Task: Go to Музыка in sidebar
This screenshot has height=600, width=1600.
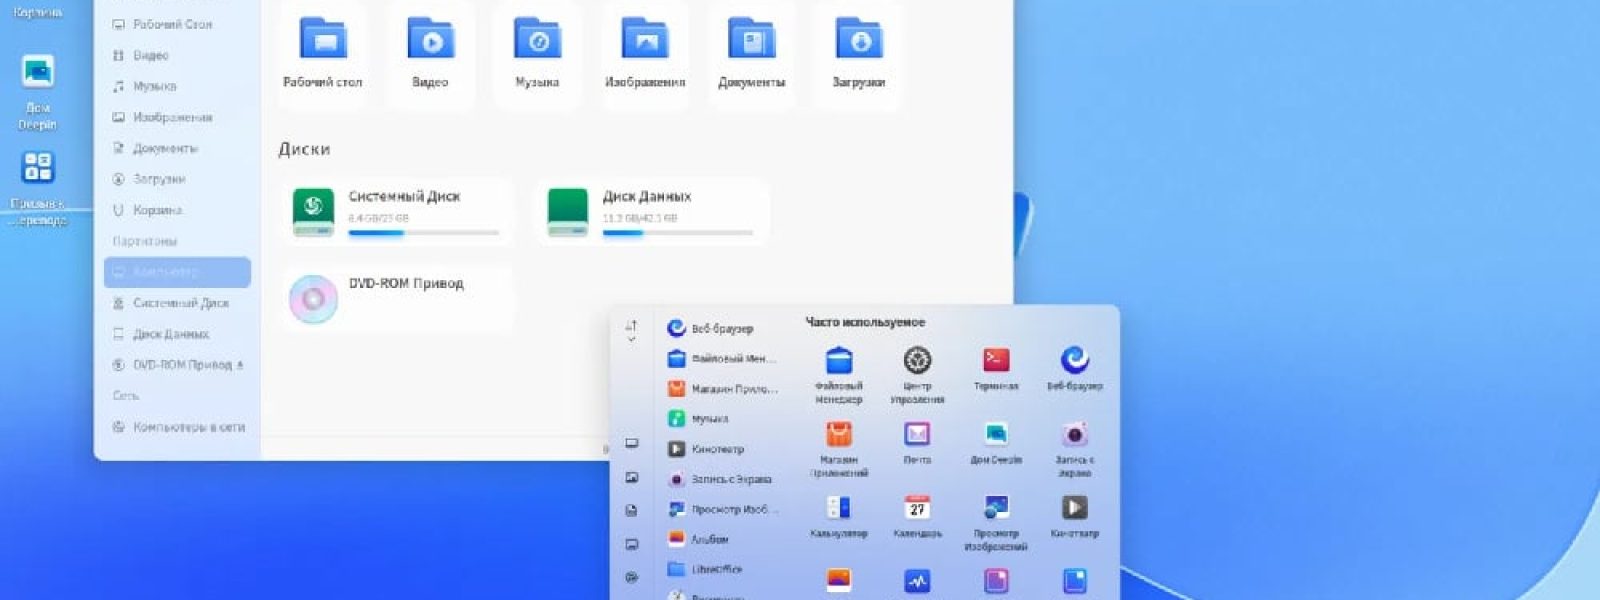Action: 177,86
